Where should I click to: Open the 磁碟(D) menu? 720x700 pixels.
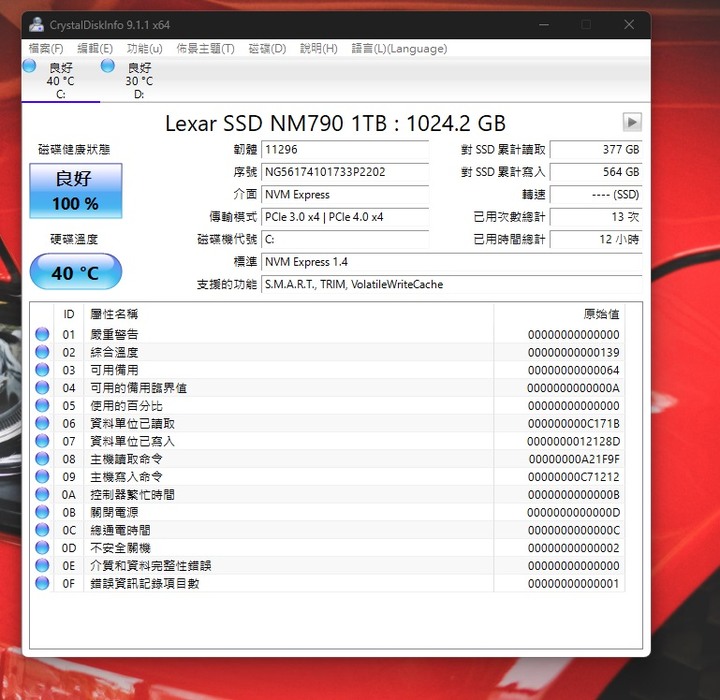click(x=267, y=49)
